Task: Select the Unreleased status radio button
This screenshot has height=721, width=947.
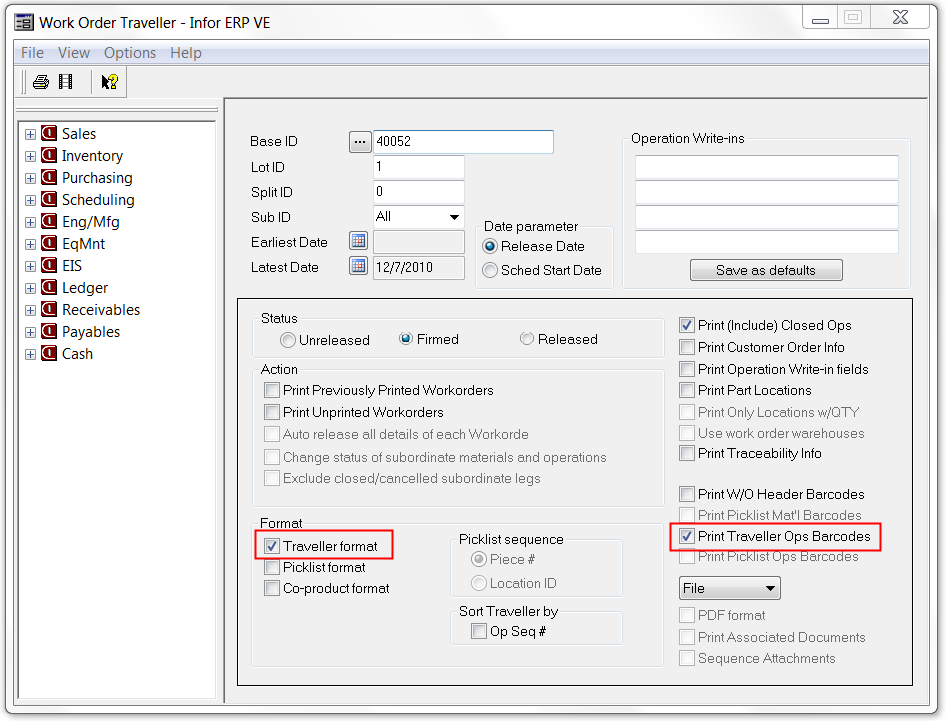Action: click(288, 340)
